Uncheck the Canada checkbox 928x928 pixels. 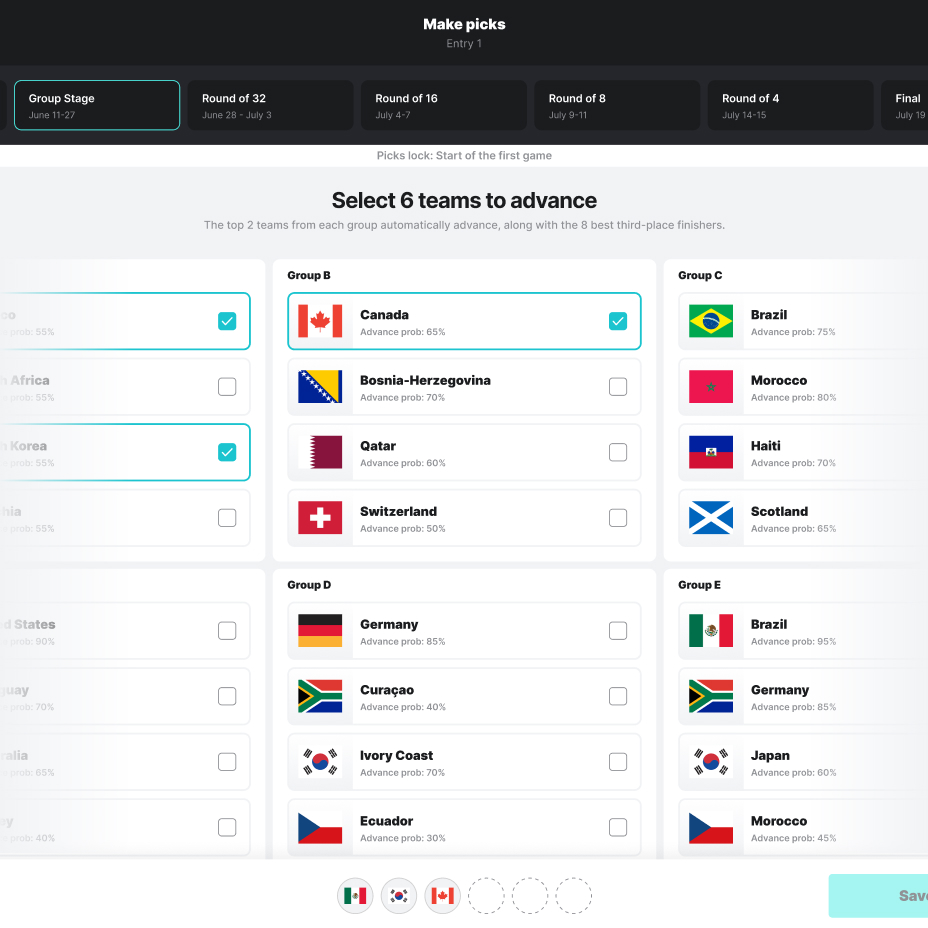(x=618, y=321)
